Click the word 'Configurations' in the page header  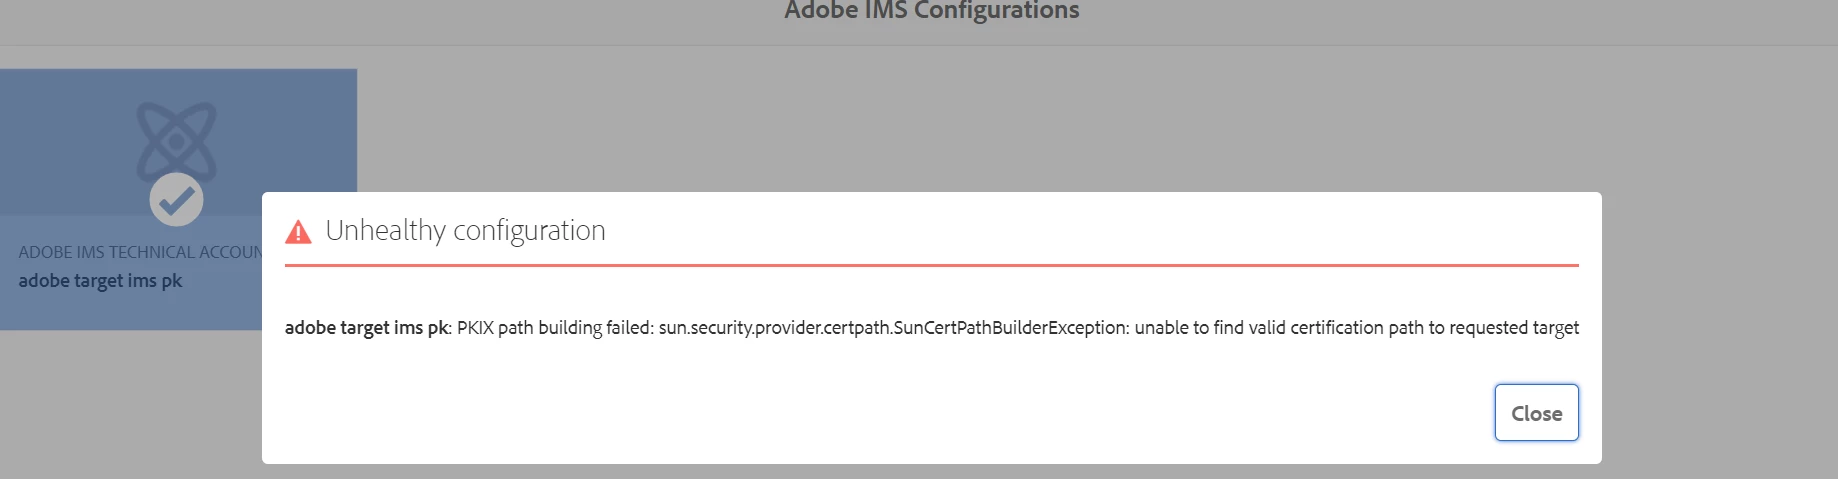[996, 11]
